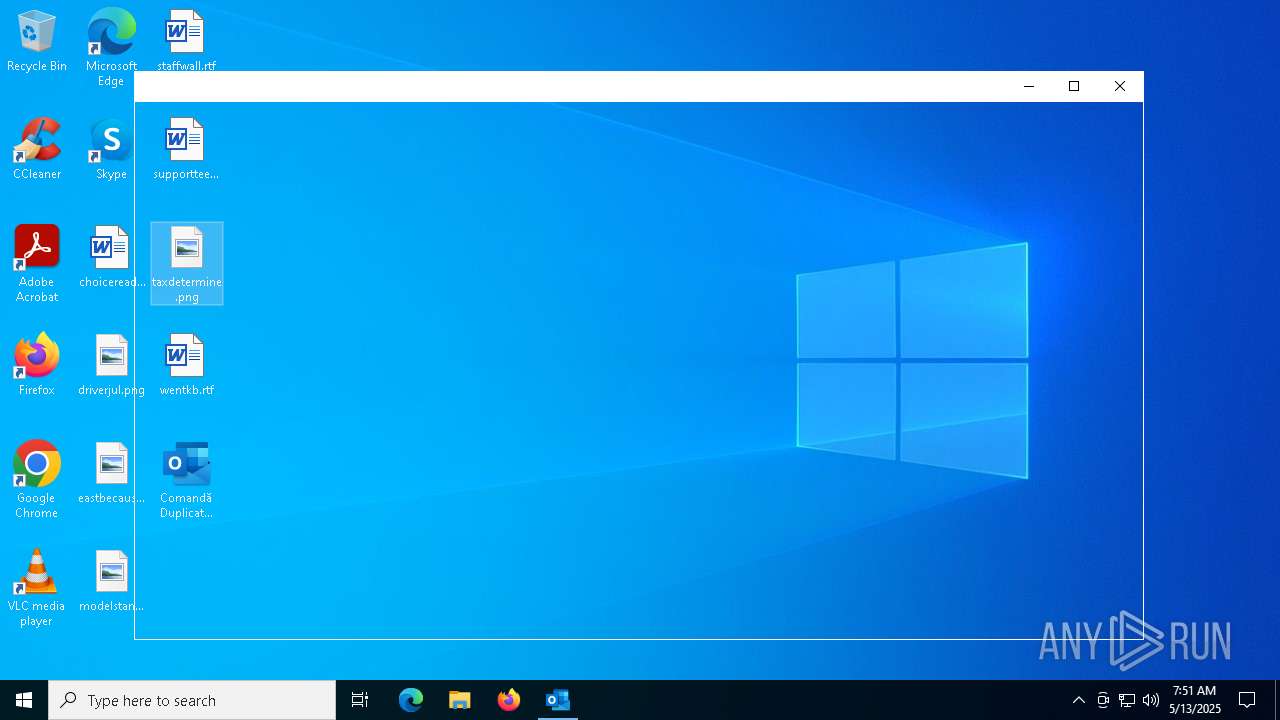Close the blank window
Viewport: 1280px width, 720px height.
pyautogui.click(x=1120, y=86)
